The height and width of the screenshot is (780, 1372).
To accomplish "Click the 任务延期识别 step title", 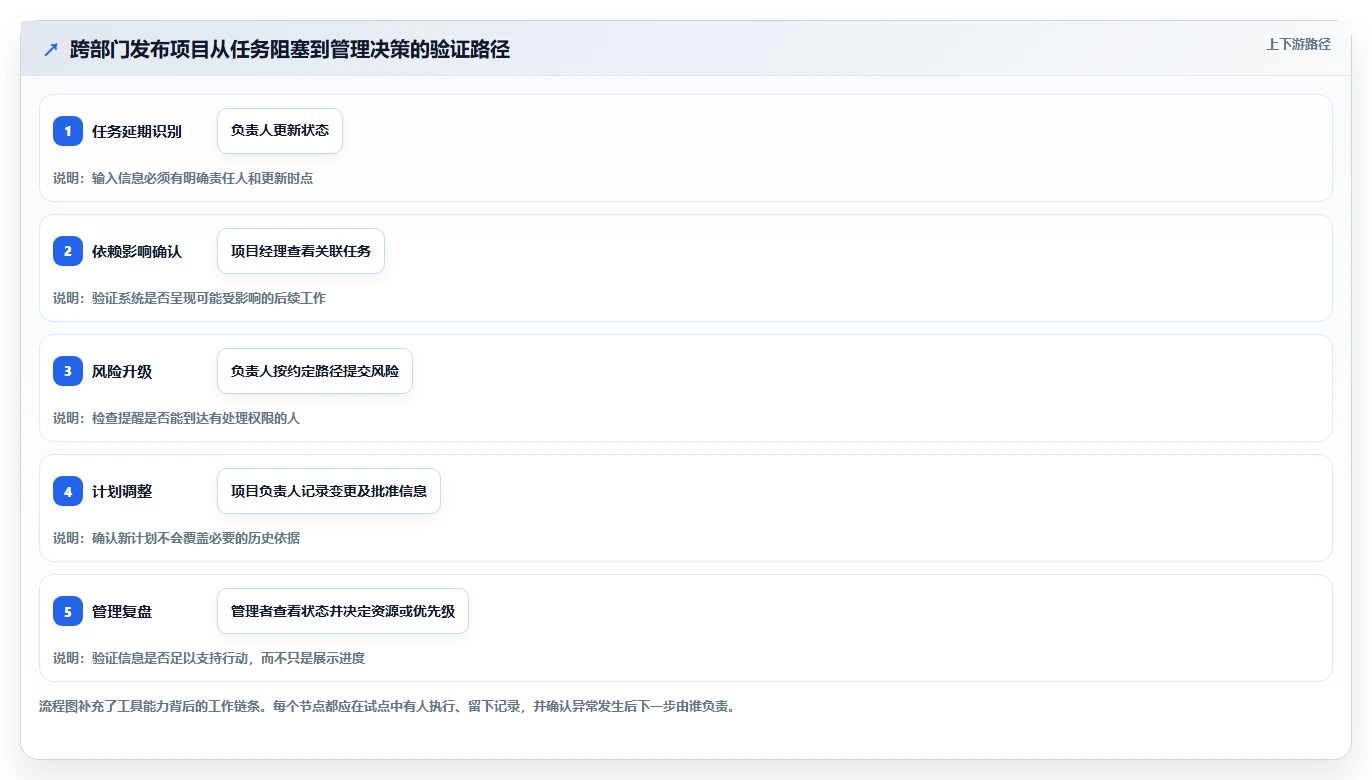I will coord(137,131).
